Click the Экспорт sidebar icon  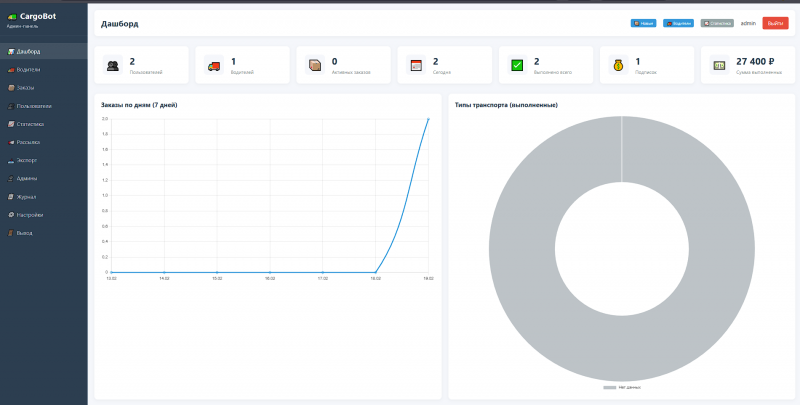click(x=11, y=161)
